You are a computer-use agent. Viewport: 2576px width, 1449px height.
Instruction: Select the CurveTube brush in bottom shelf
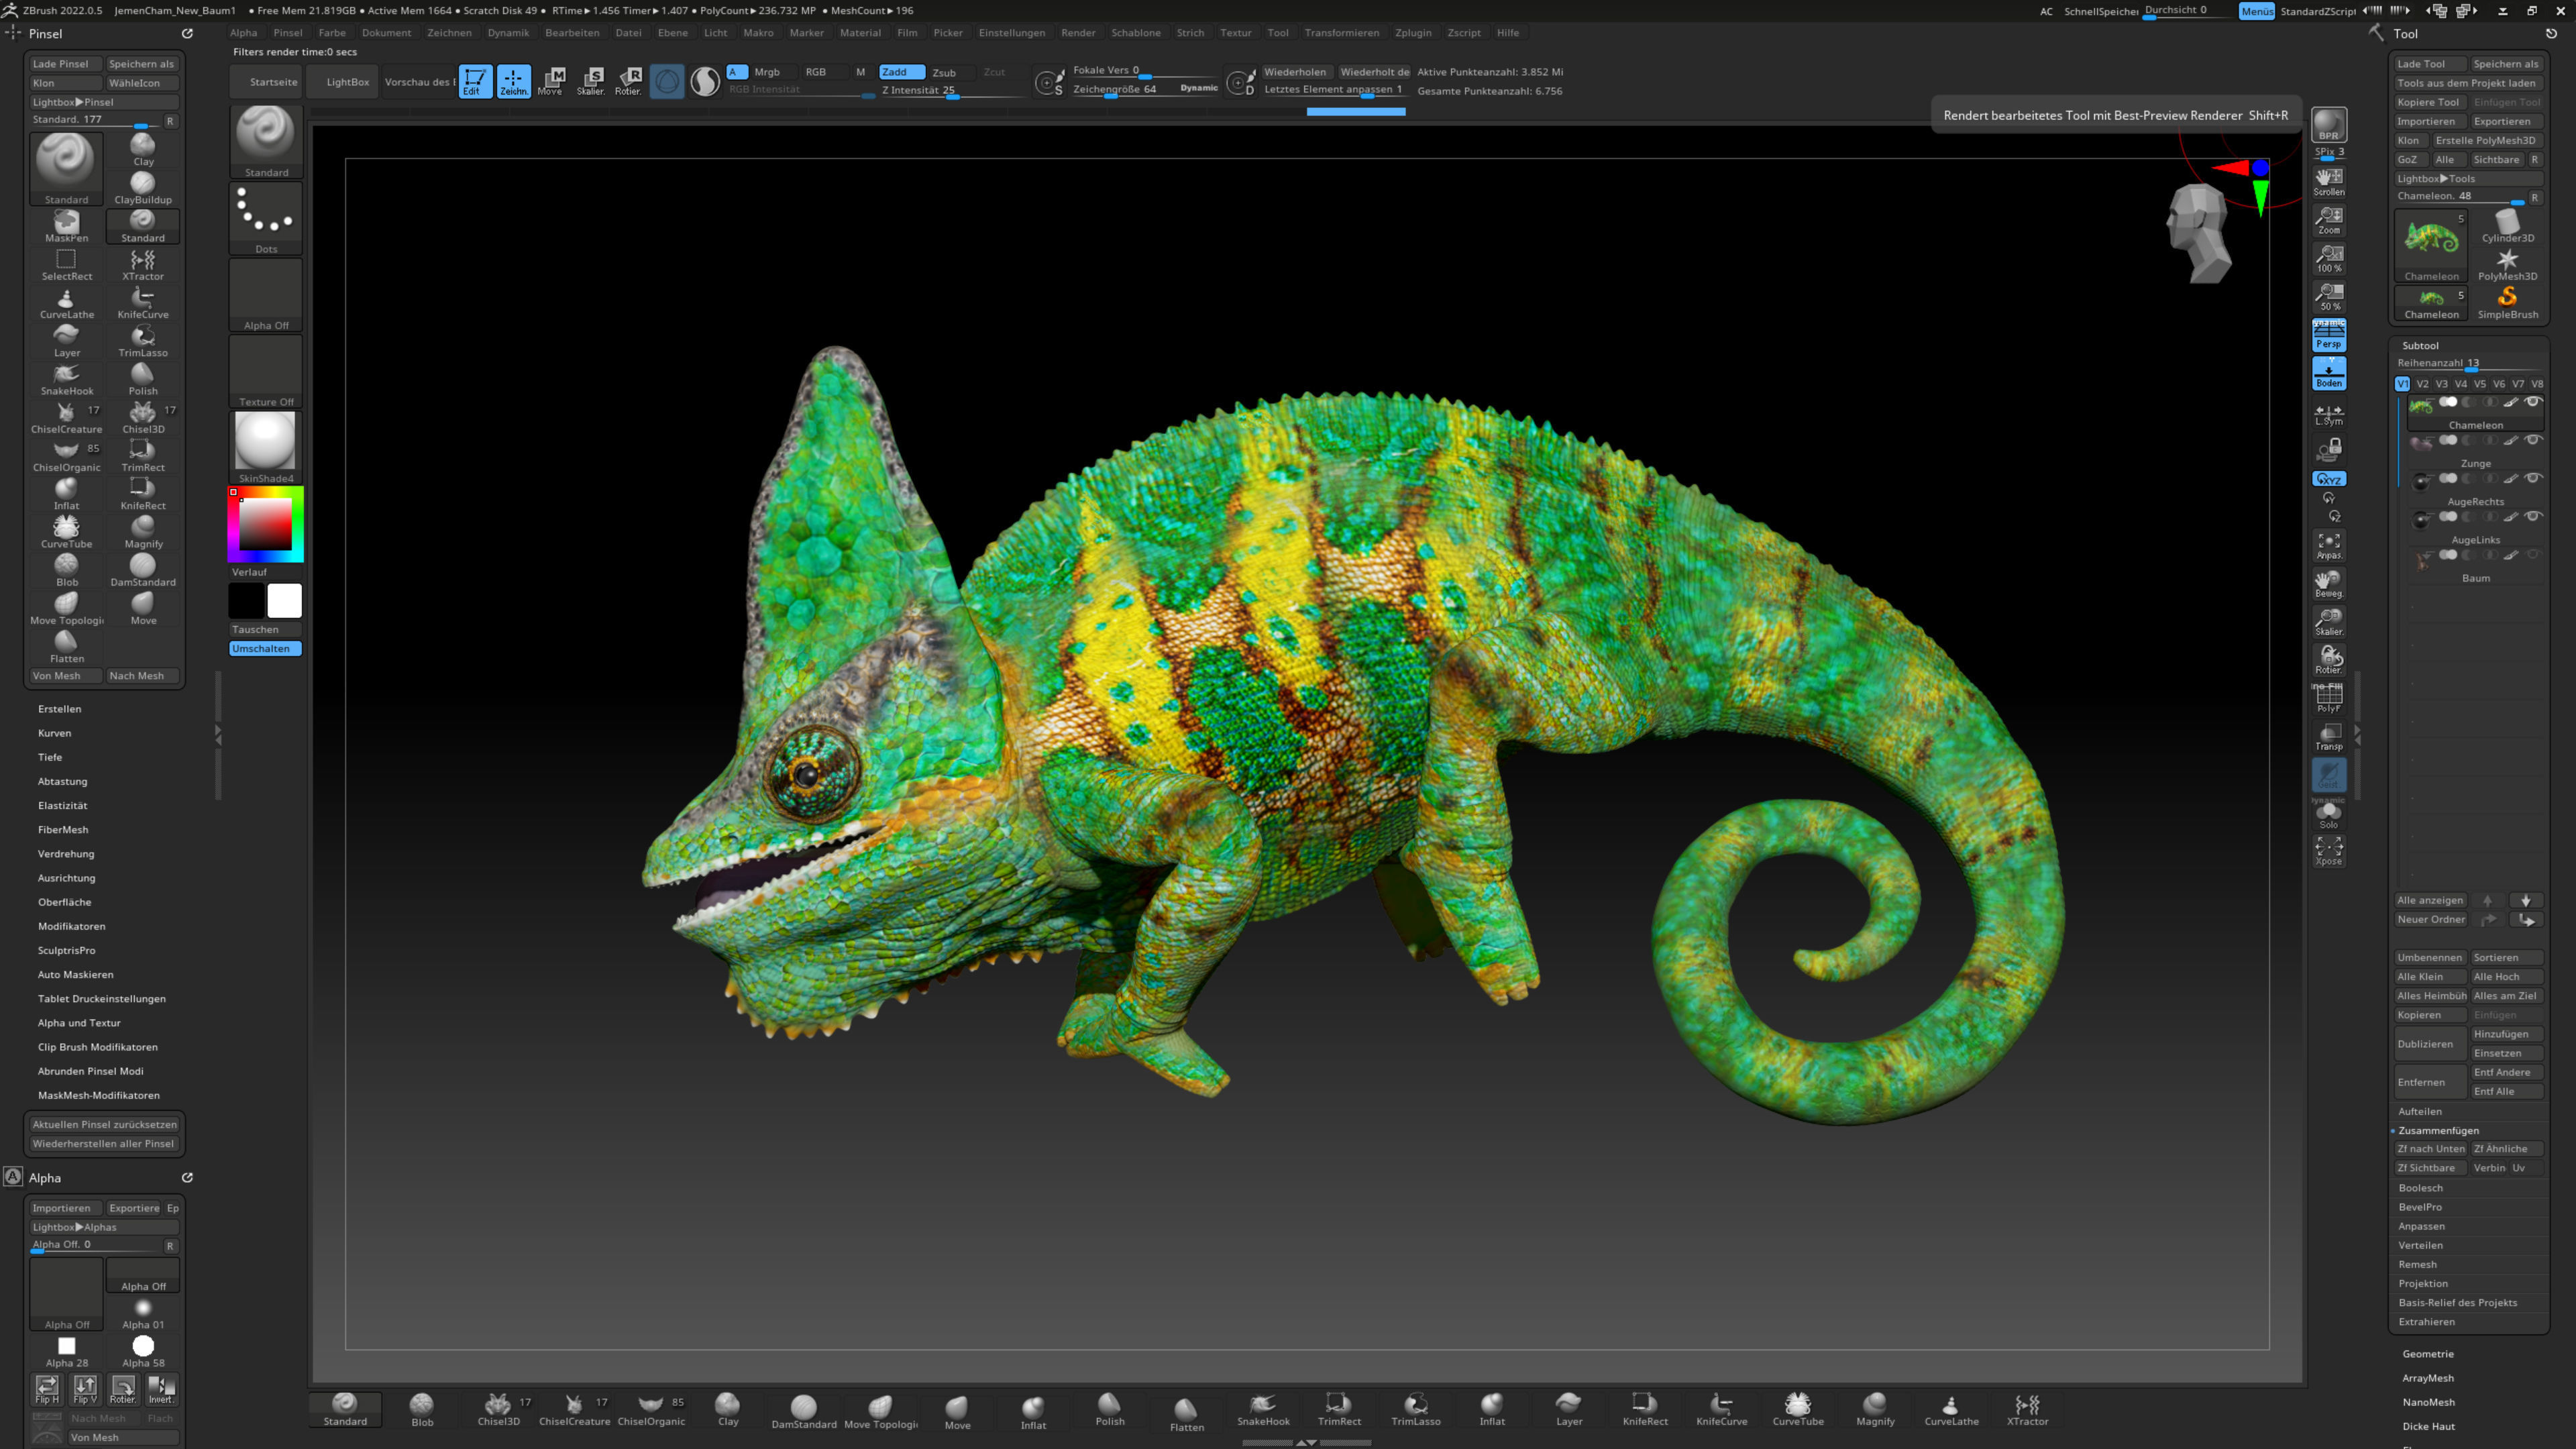(1797, 1409)
